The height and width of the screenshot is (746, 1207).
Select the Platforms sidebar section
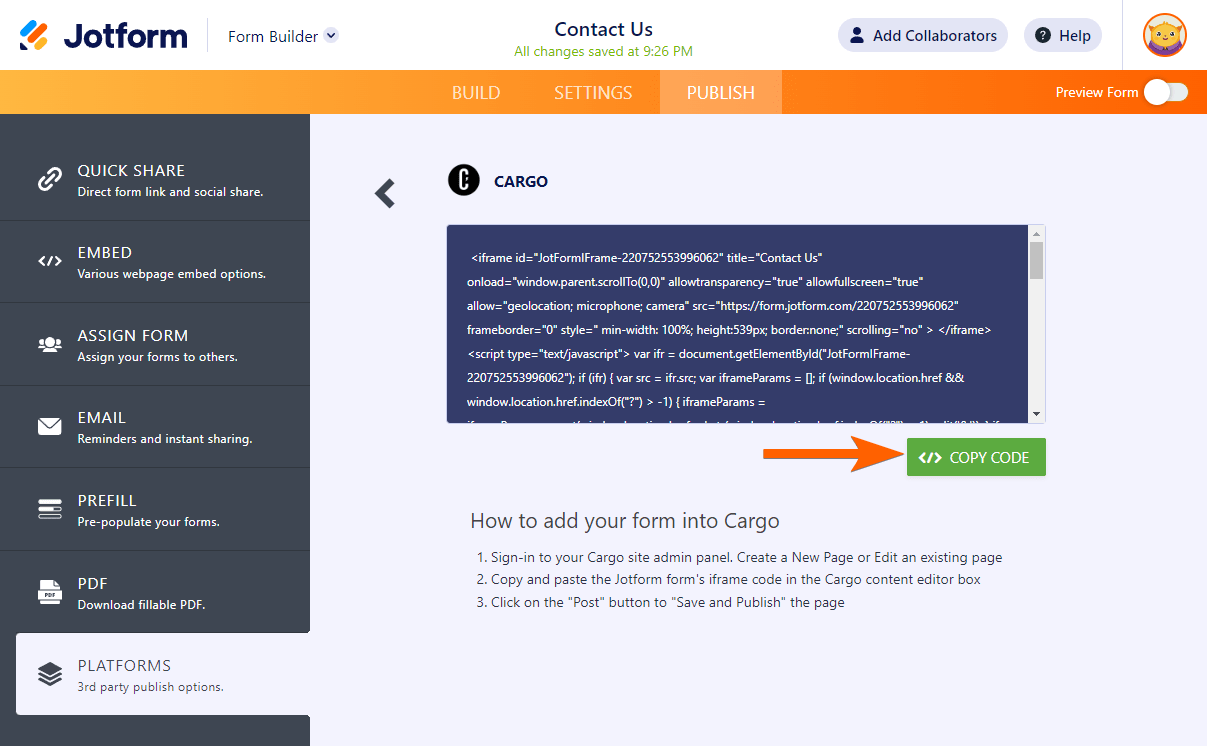[x=163, y=674]
